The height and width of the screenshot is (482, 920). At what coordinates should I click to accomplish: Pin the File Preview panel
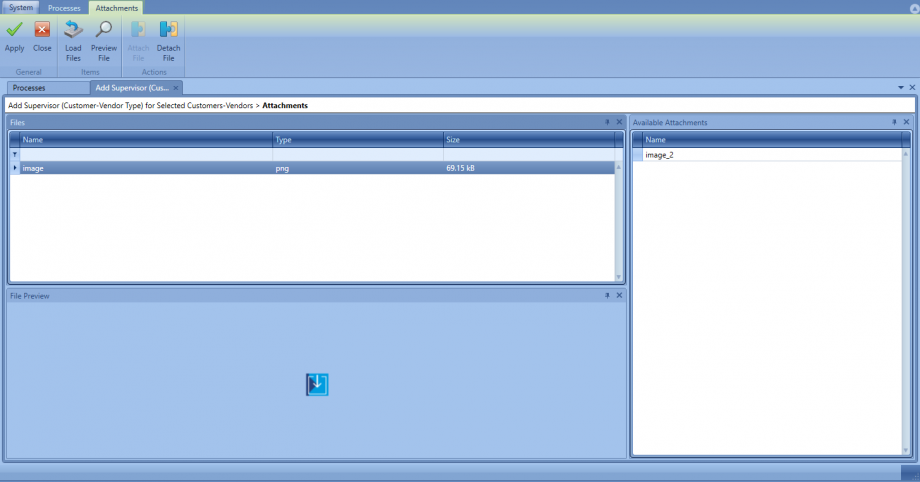click(607, 295)
